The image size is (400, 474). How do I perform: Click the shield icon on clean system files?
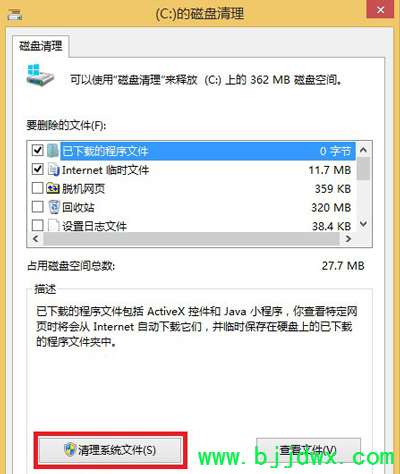[x=70, y=450]
